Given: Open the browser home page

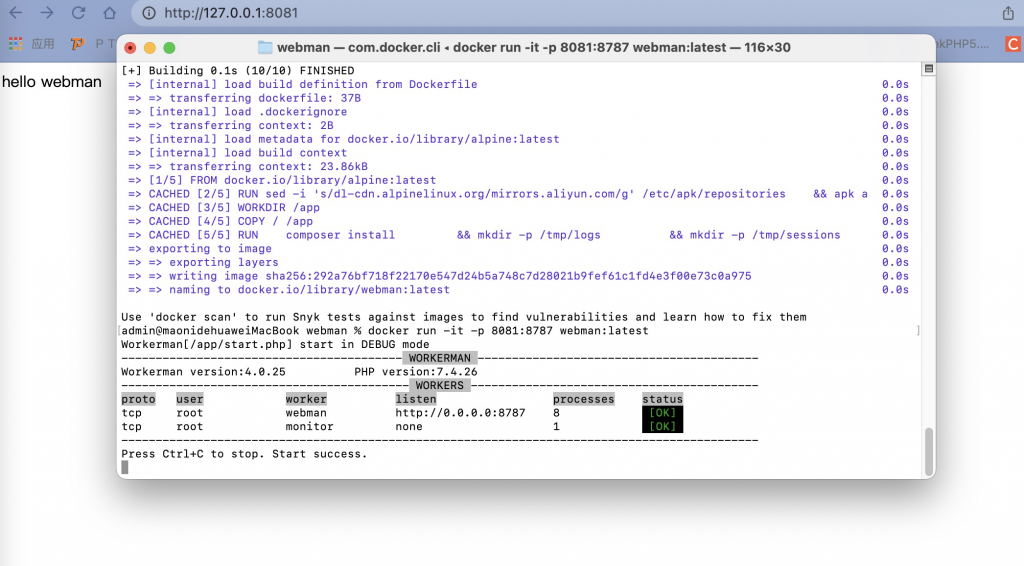Looking at the screenshot, I should (110, 12).
